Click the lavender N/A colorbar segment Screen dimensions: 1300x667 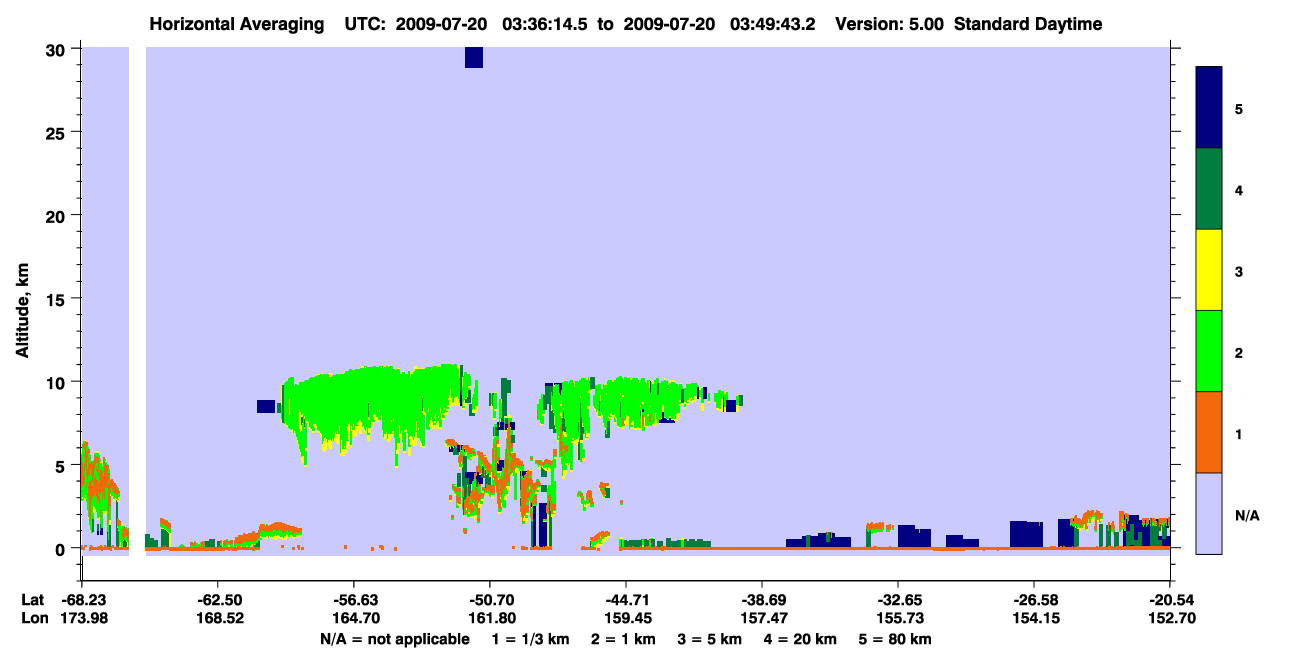click(1209, 513)
